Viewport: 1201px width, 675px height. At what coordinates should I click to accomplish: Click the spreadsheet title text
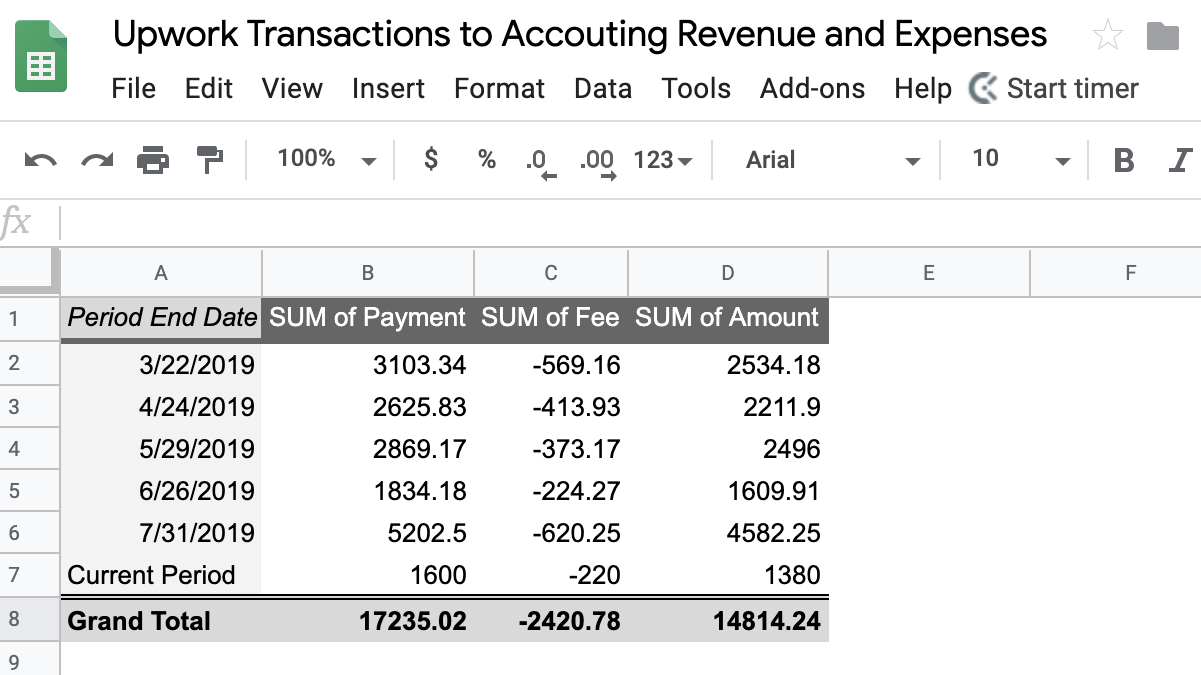[580, 34]
